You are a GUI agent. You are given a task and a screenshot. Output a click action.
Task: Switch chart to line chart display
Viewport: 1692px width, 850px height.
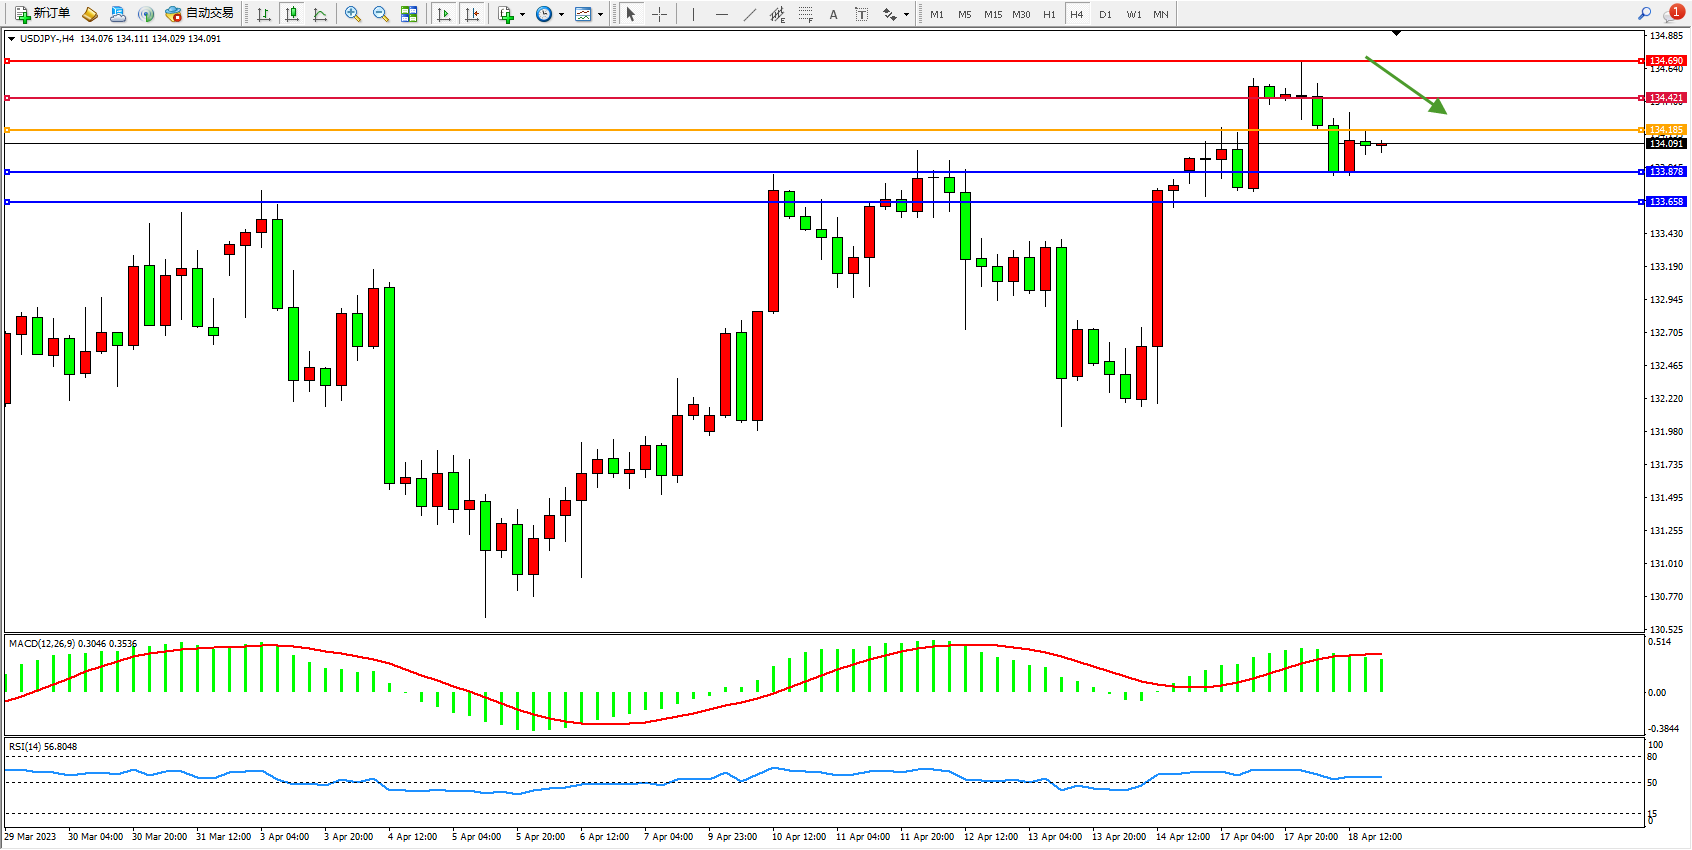click(x=320, y=14)
